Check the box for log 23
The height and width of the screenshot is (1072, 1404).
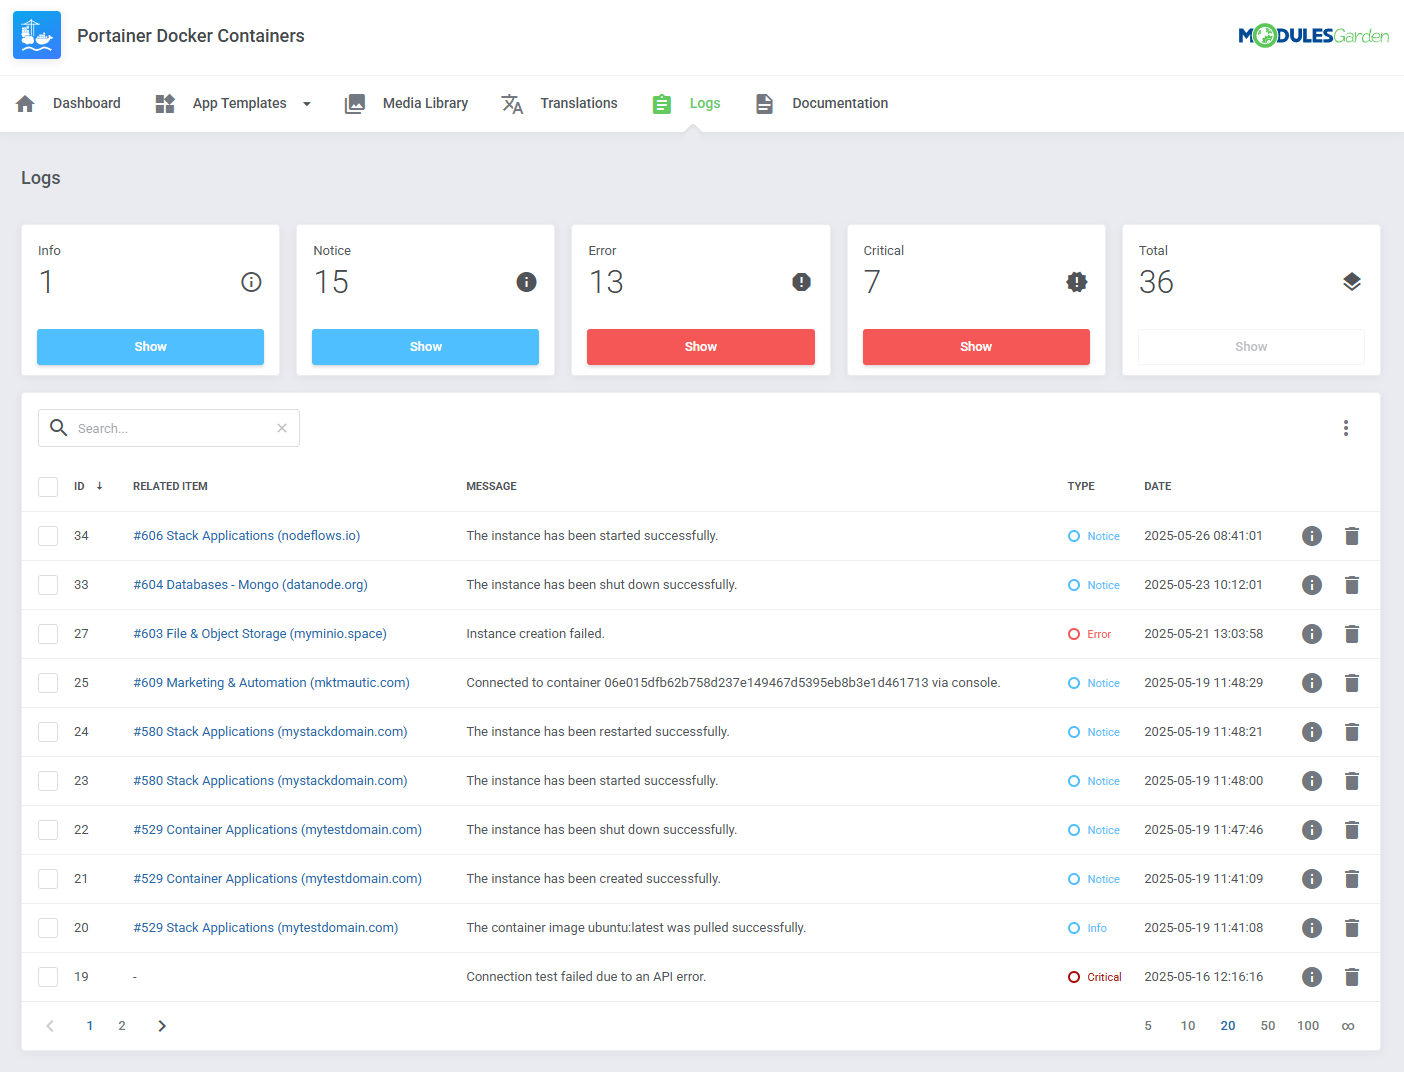[48, 781]
